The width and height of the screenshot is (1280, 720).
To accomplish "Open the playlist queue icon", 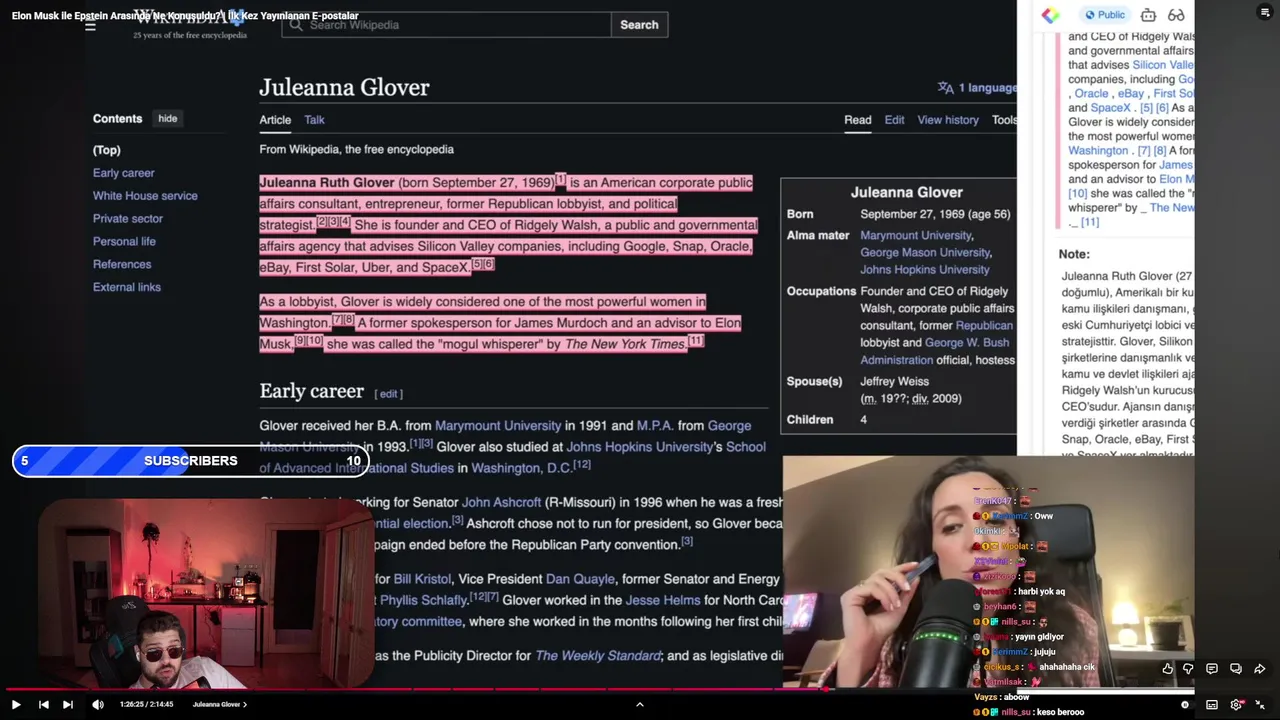I will pyautogui.click(x=1264, y=12).
